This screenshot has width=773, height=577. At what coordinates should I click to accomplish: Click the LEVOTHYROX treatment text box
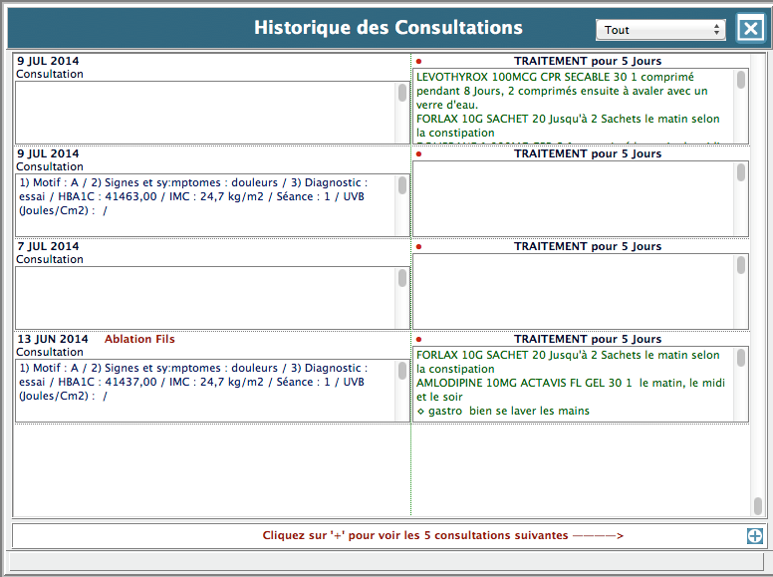[x=573, y=105]
